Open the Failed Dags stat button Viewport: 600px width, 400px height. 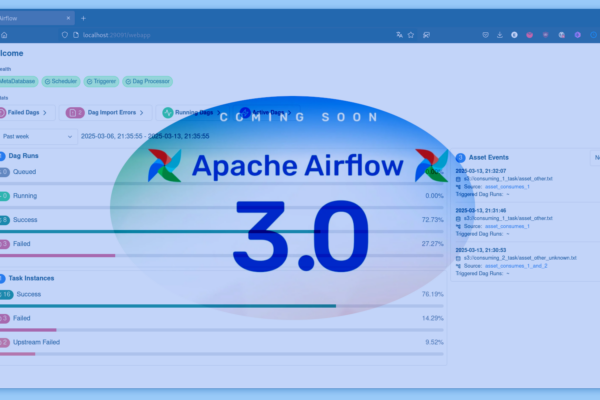[27, 113]
